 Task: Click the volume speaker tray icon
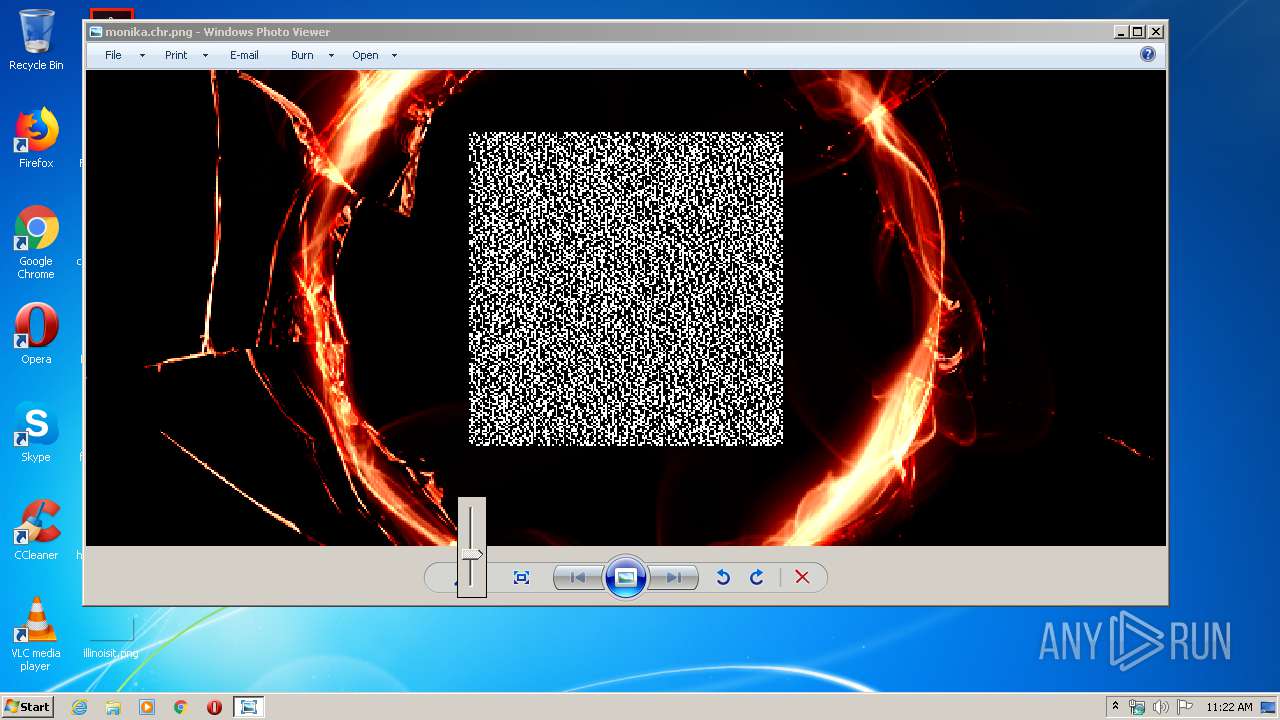1161,707
